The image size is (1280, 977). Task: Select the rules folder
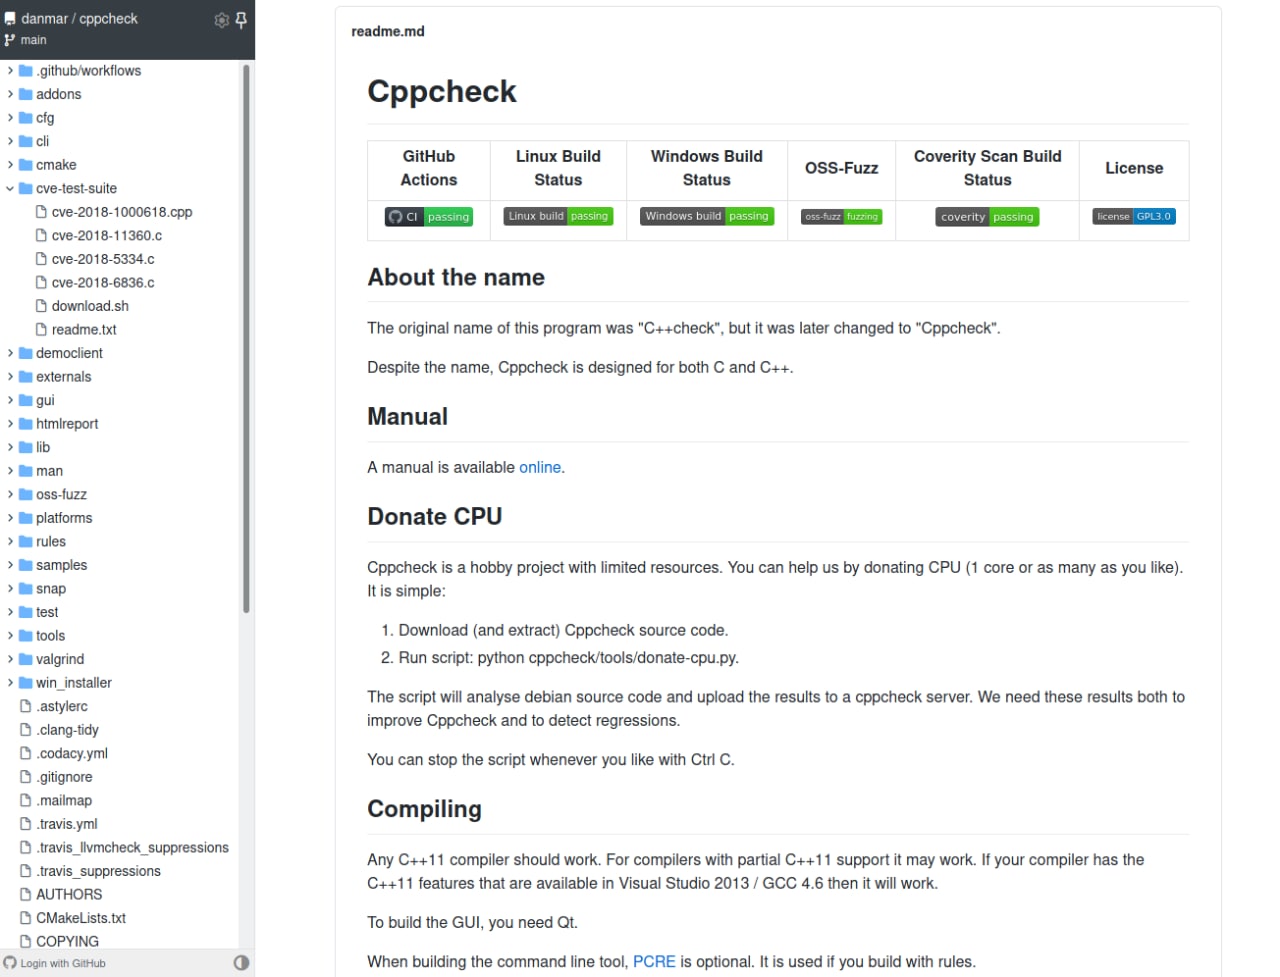click(51, 542)
